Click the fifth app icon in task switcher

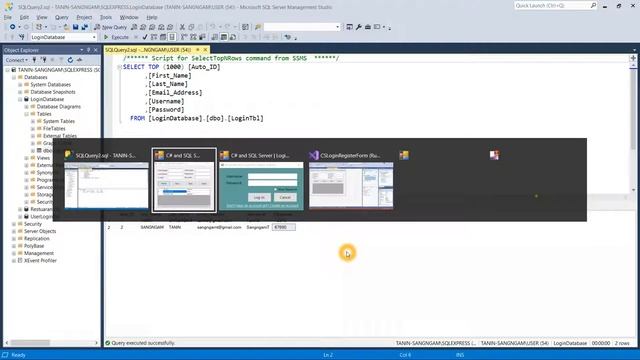(x=404, y=155)
